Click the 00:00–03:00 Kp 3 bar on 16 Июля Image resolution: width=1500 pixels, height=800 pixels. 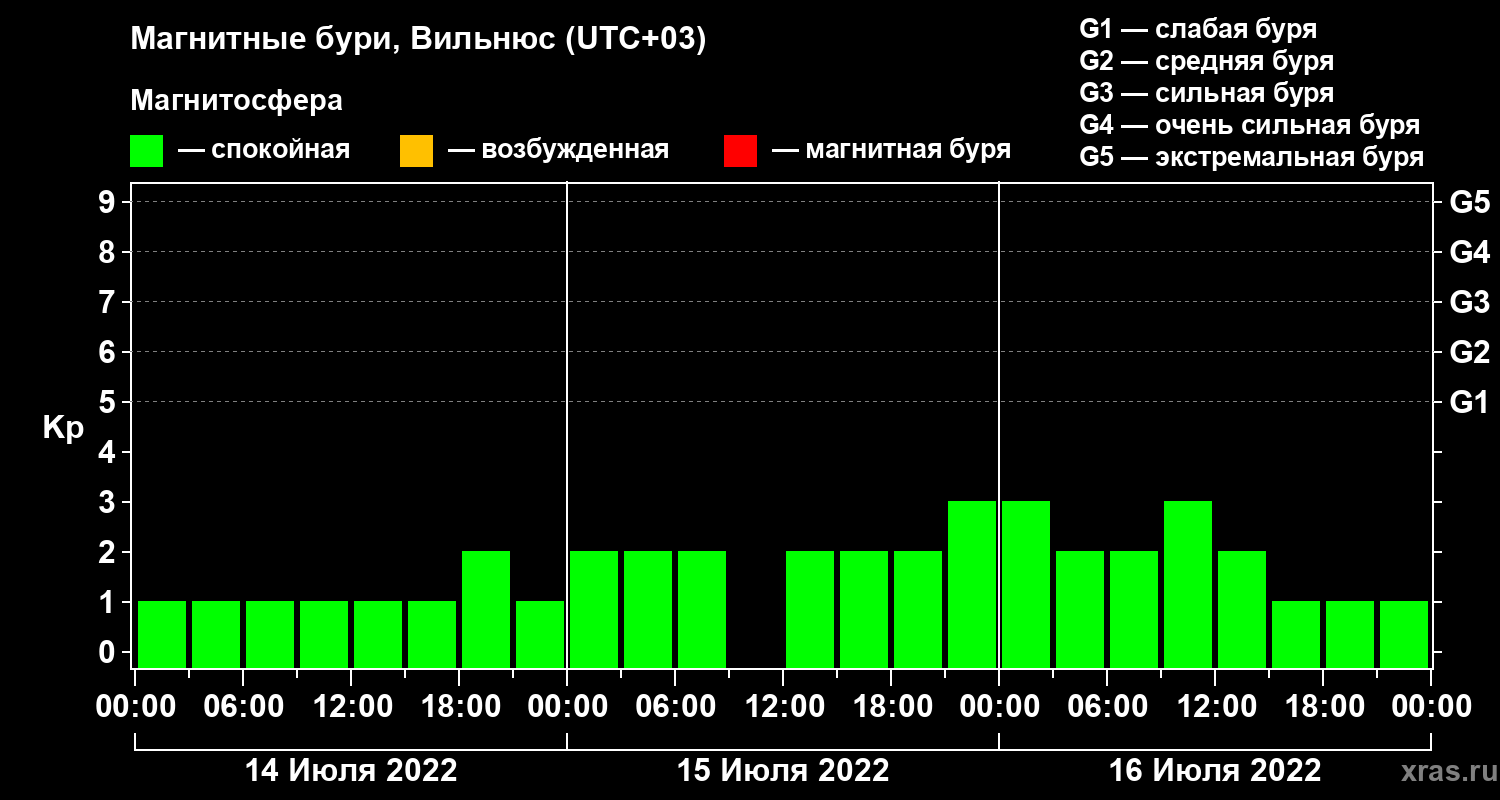click(1026, 584)
